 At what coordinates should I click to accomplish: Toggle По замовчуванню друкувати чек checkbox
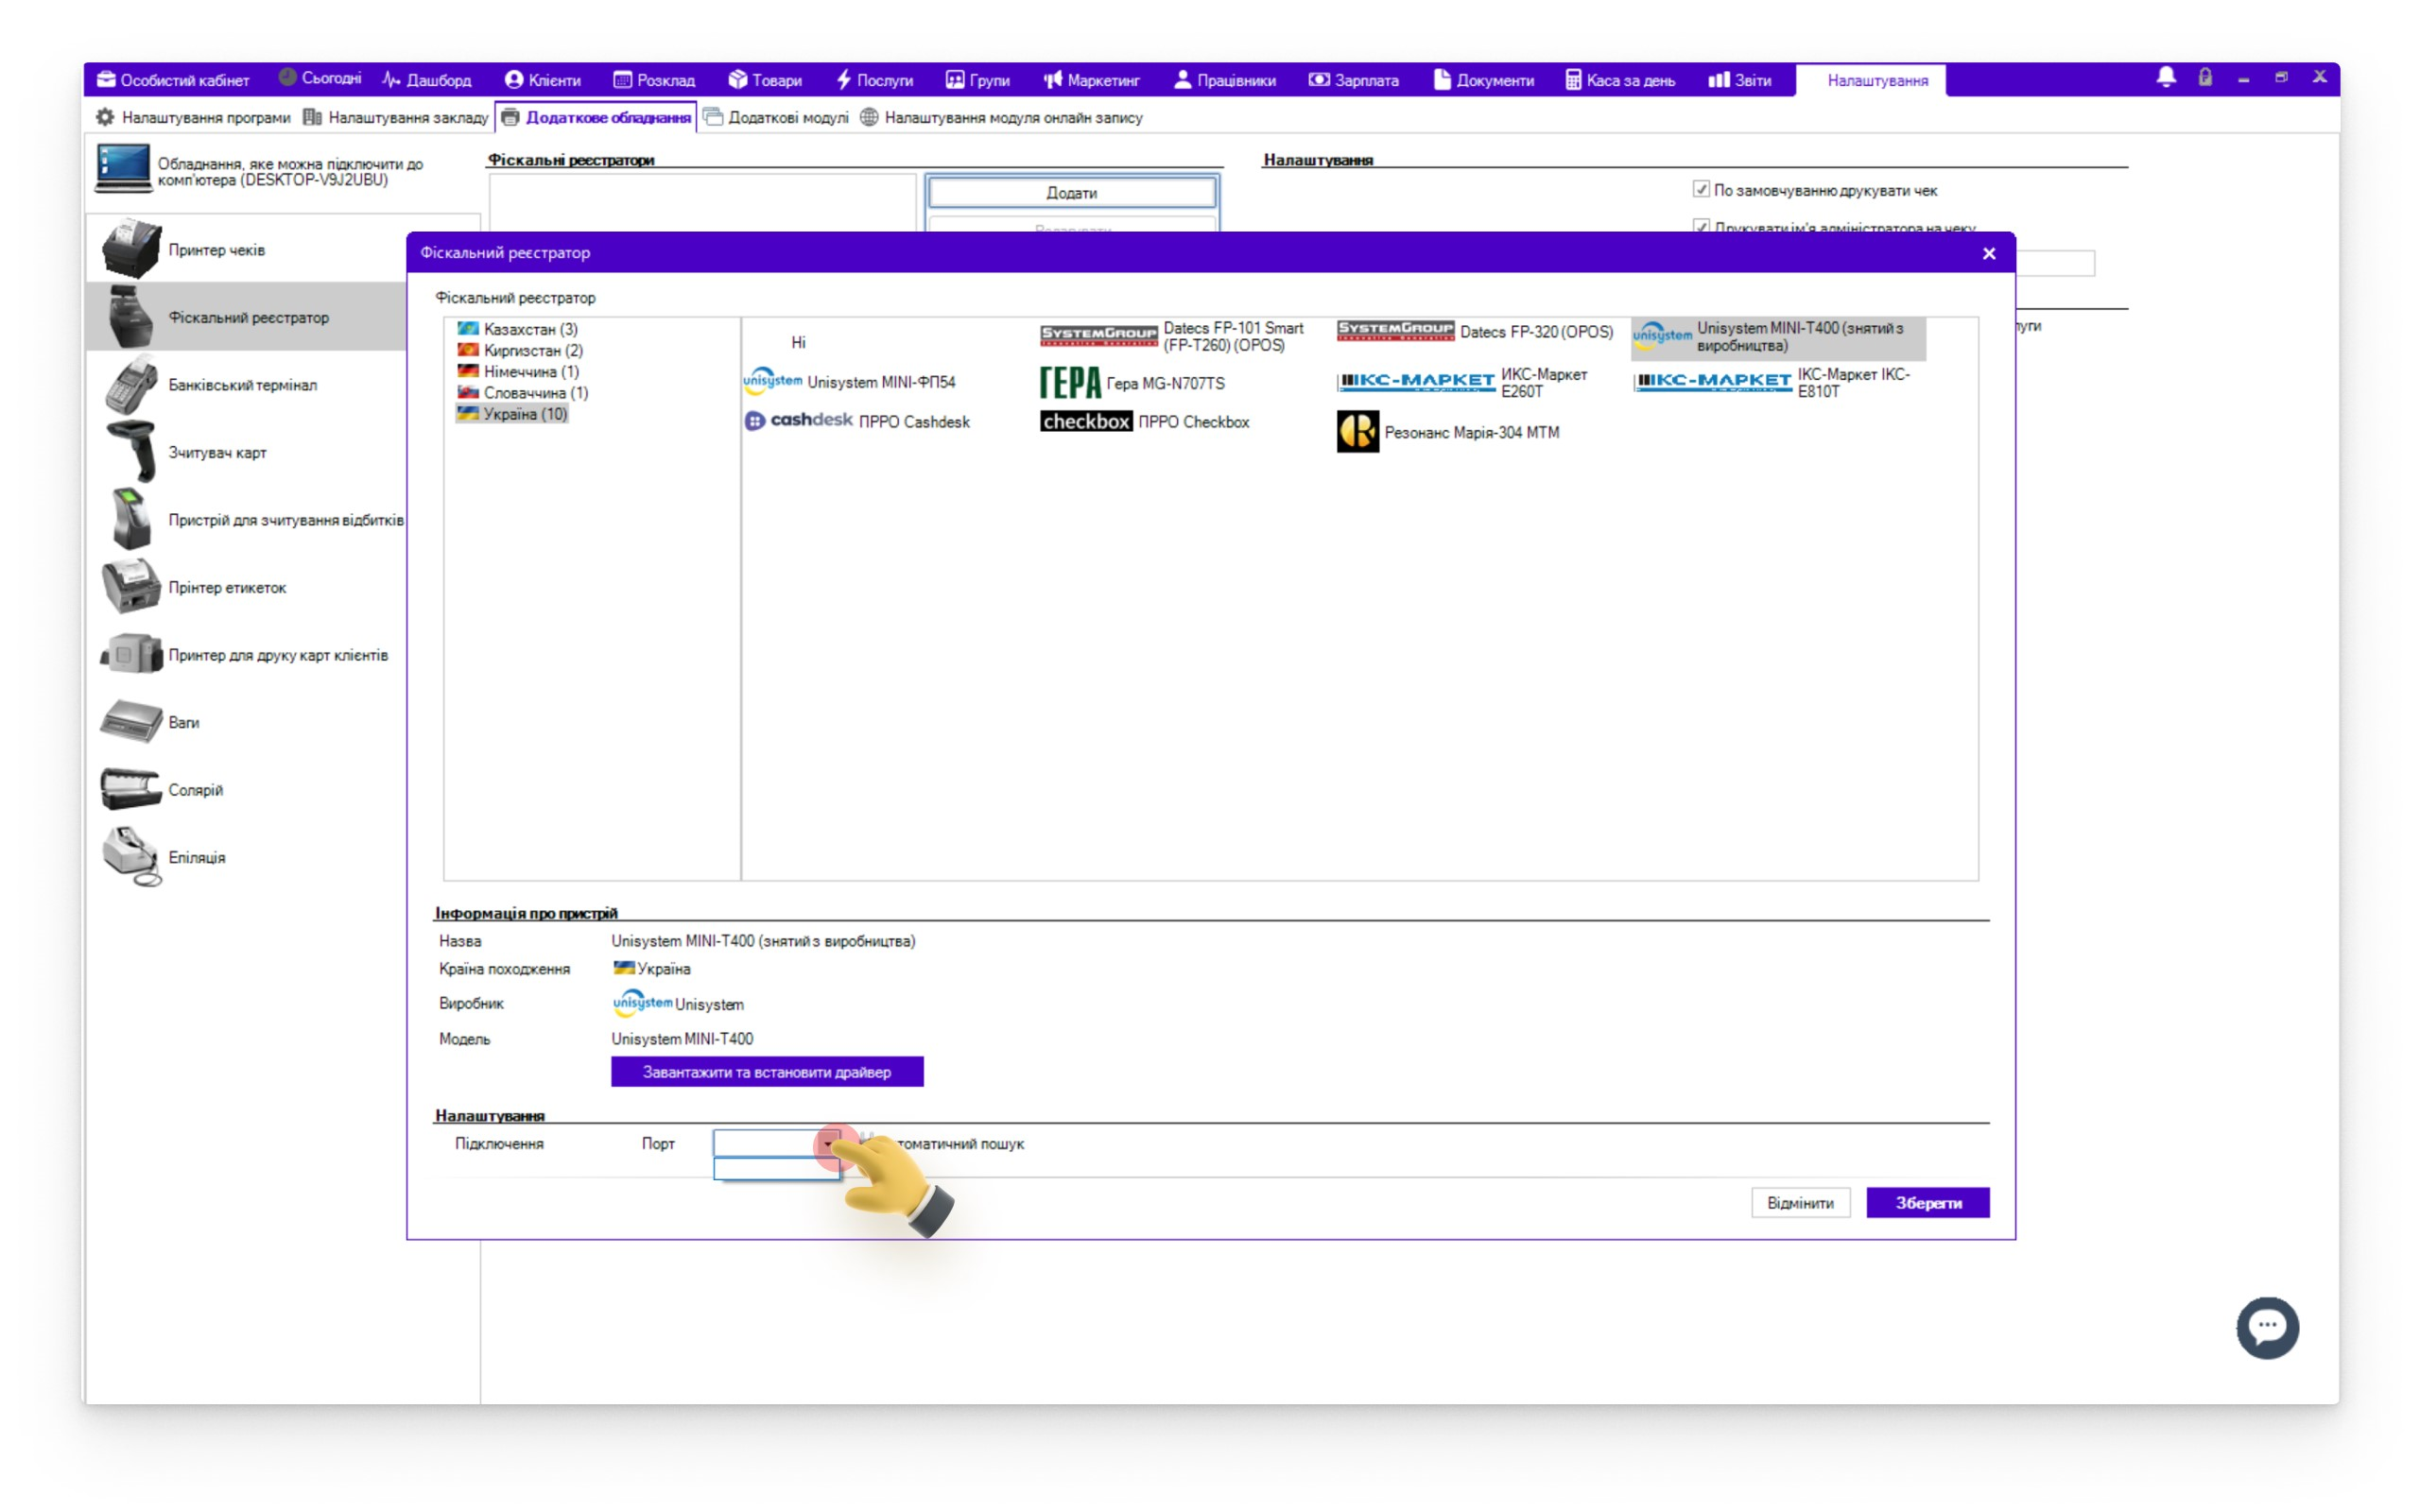pyautogui.click(x=1700, y=189)
